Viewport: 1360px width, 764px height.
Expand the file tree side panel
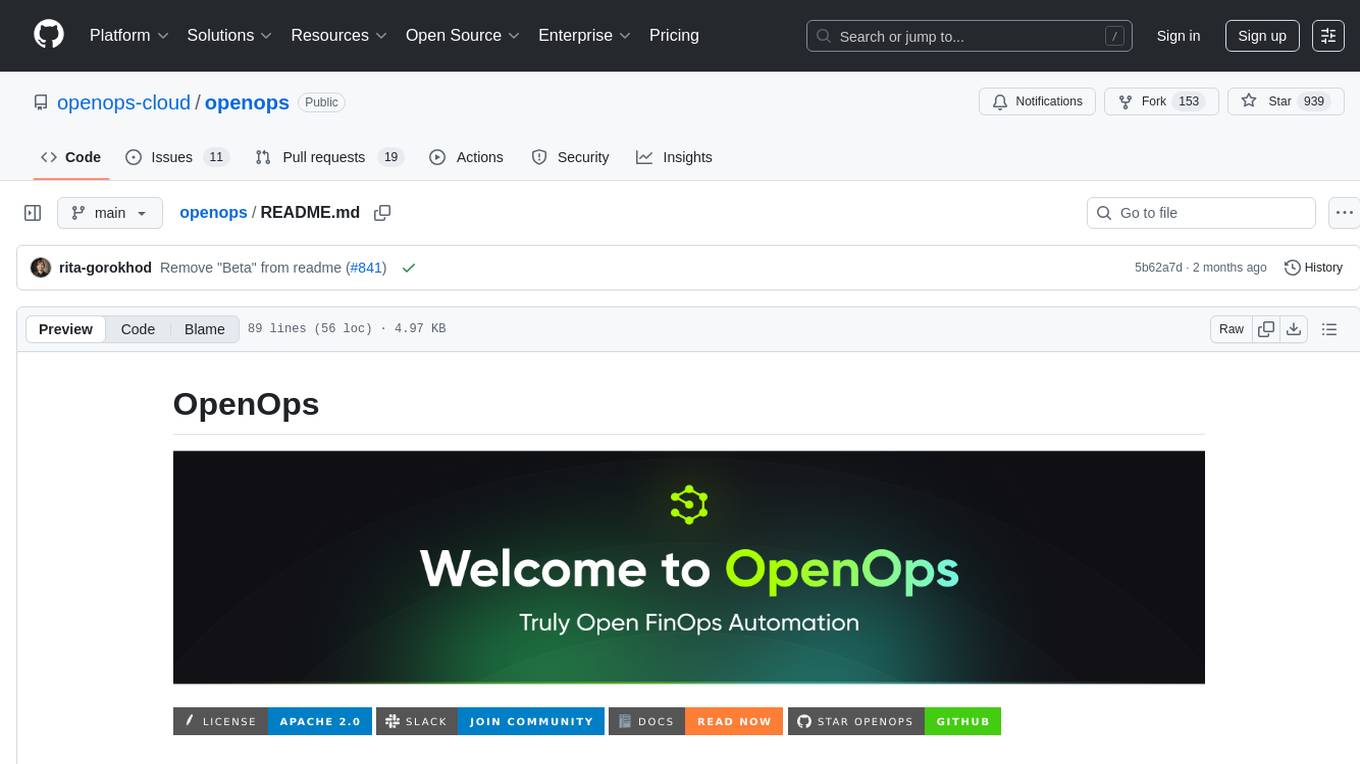pyautogui.click(x=32, y=213)
